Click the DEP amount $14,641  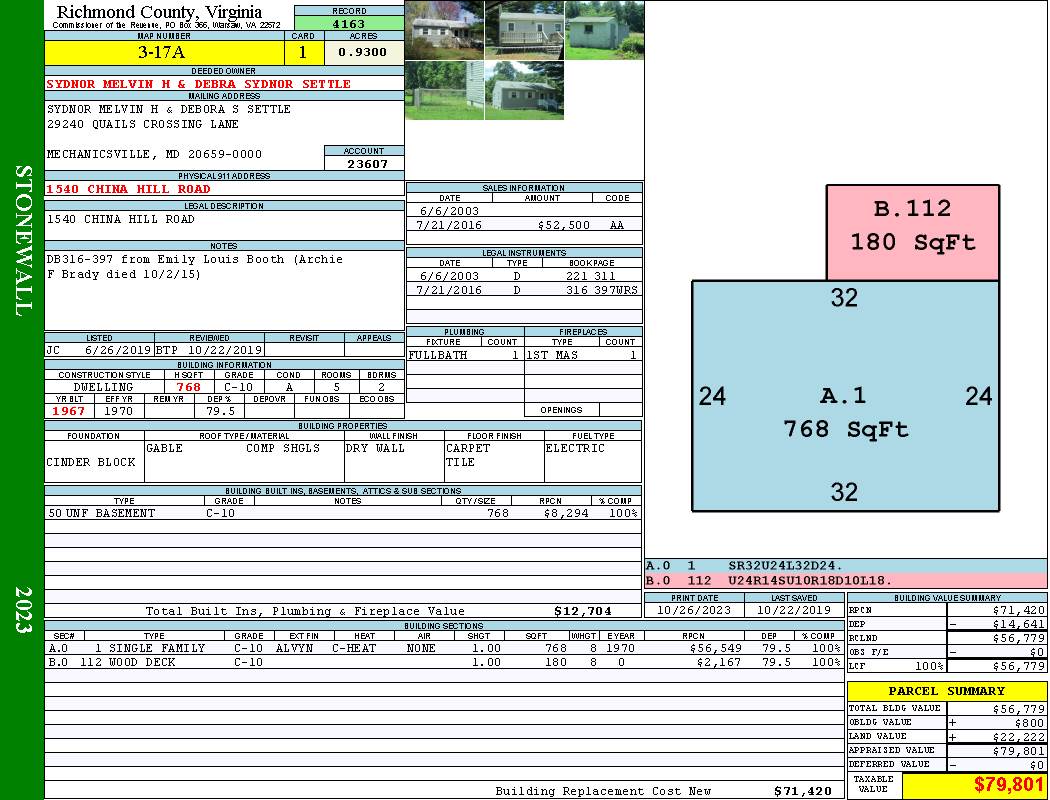click(x=1018, y=624)
